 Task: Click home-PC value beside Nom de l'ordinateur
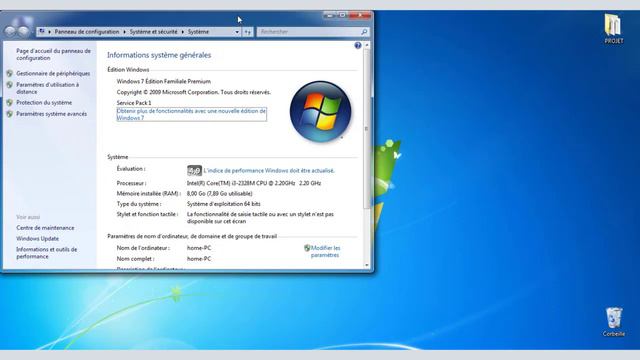[x=199, y=248]
